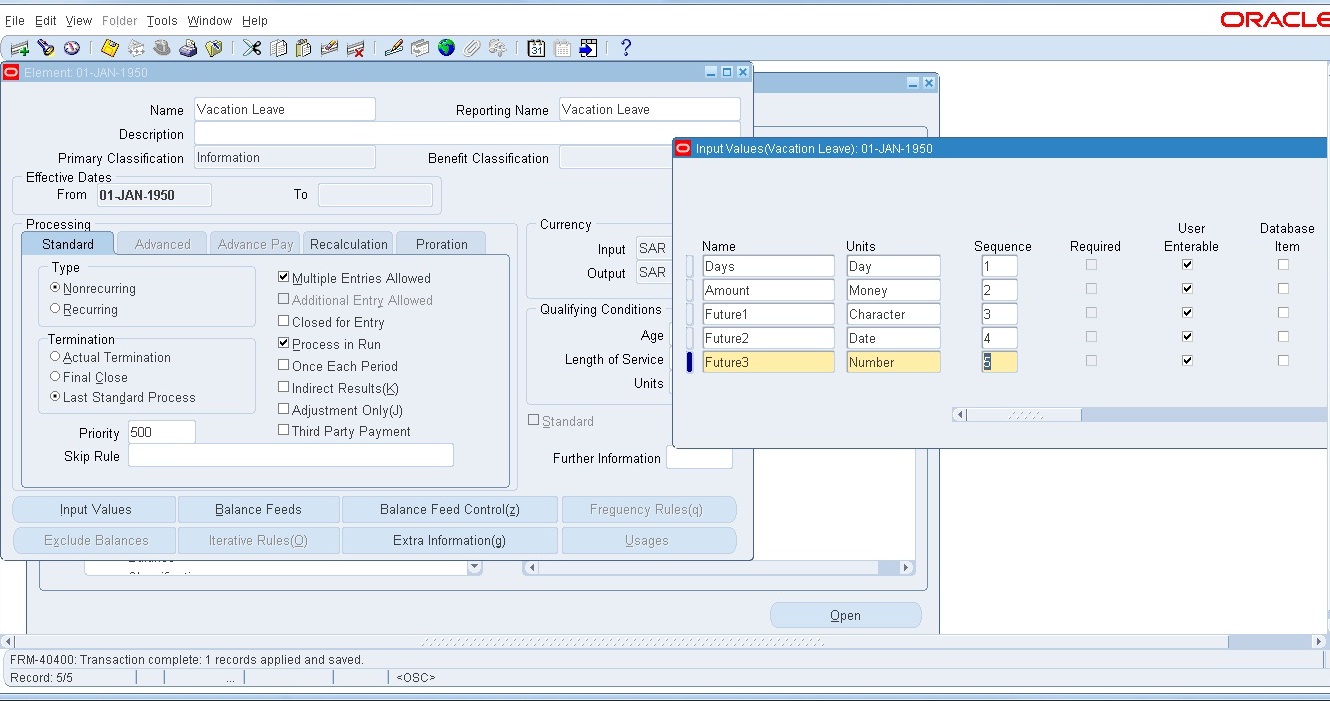Image resolution: width=1330 pixels, height=701 pixels.
Task: Click the Save icon in the toolbar
Action: 110,47
